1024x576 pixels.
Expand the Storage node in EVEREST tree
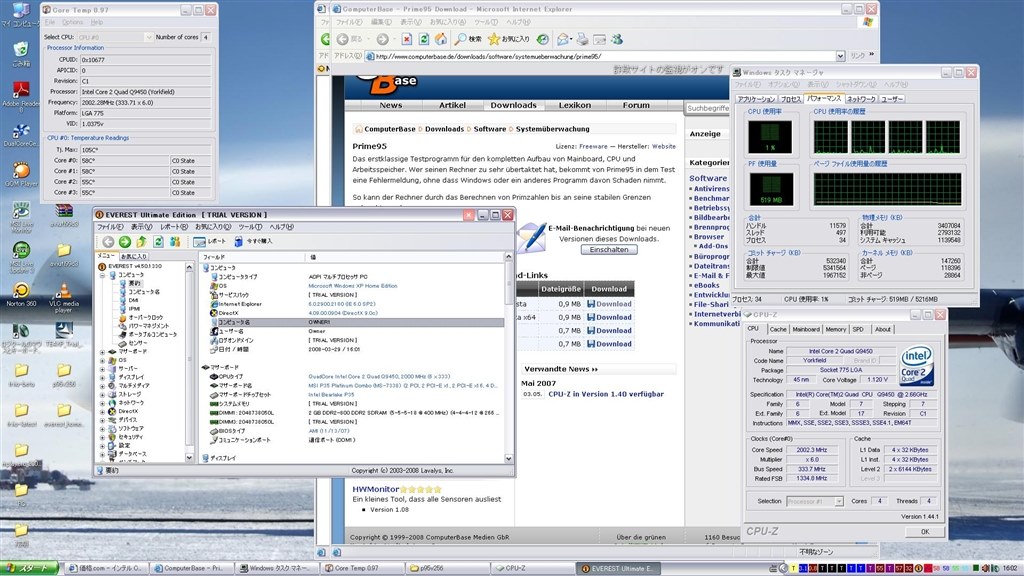(x=103, y=394)
